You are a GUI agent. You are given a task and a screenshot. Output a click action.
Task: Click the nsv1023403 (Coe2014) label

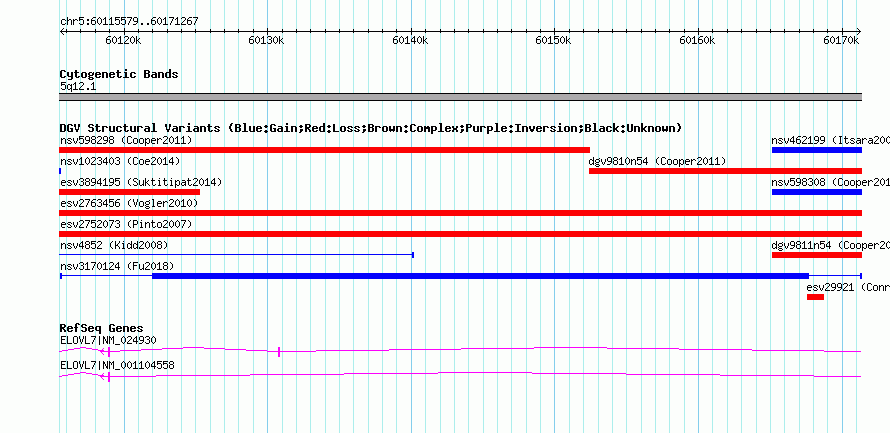[120, 161]
